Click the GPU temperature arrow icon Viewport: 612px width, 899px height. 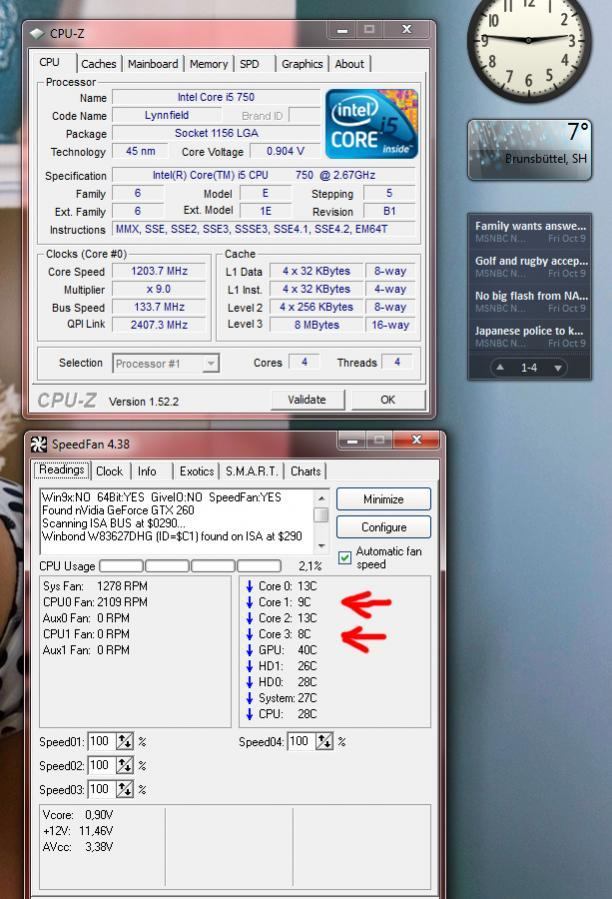tap(250, 650)
